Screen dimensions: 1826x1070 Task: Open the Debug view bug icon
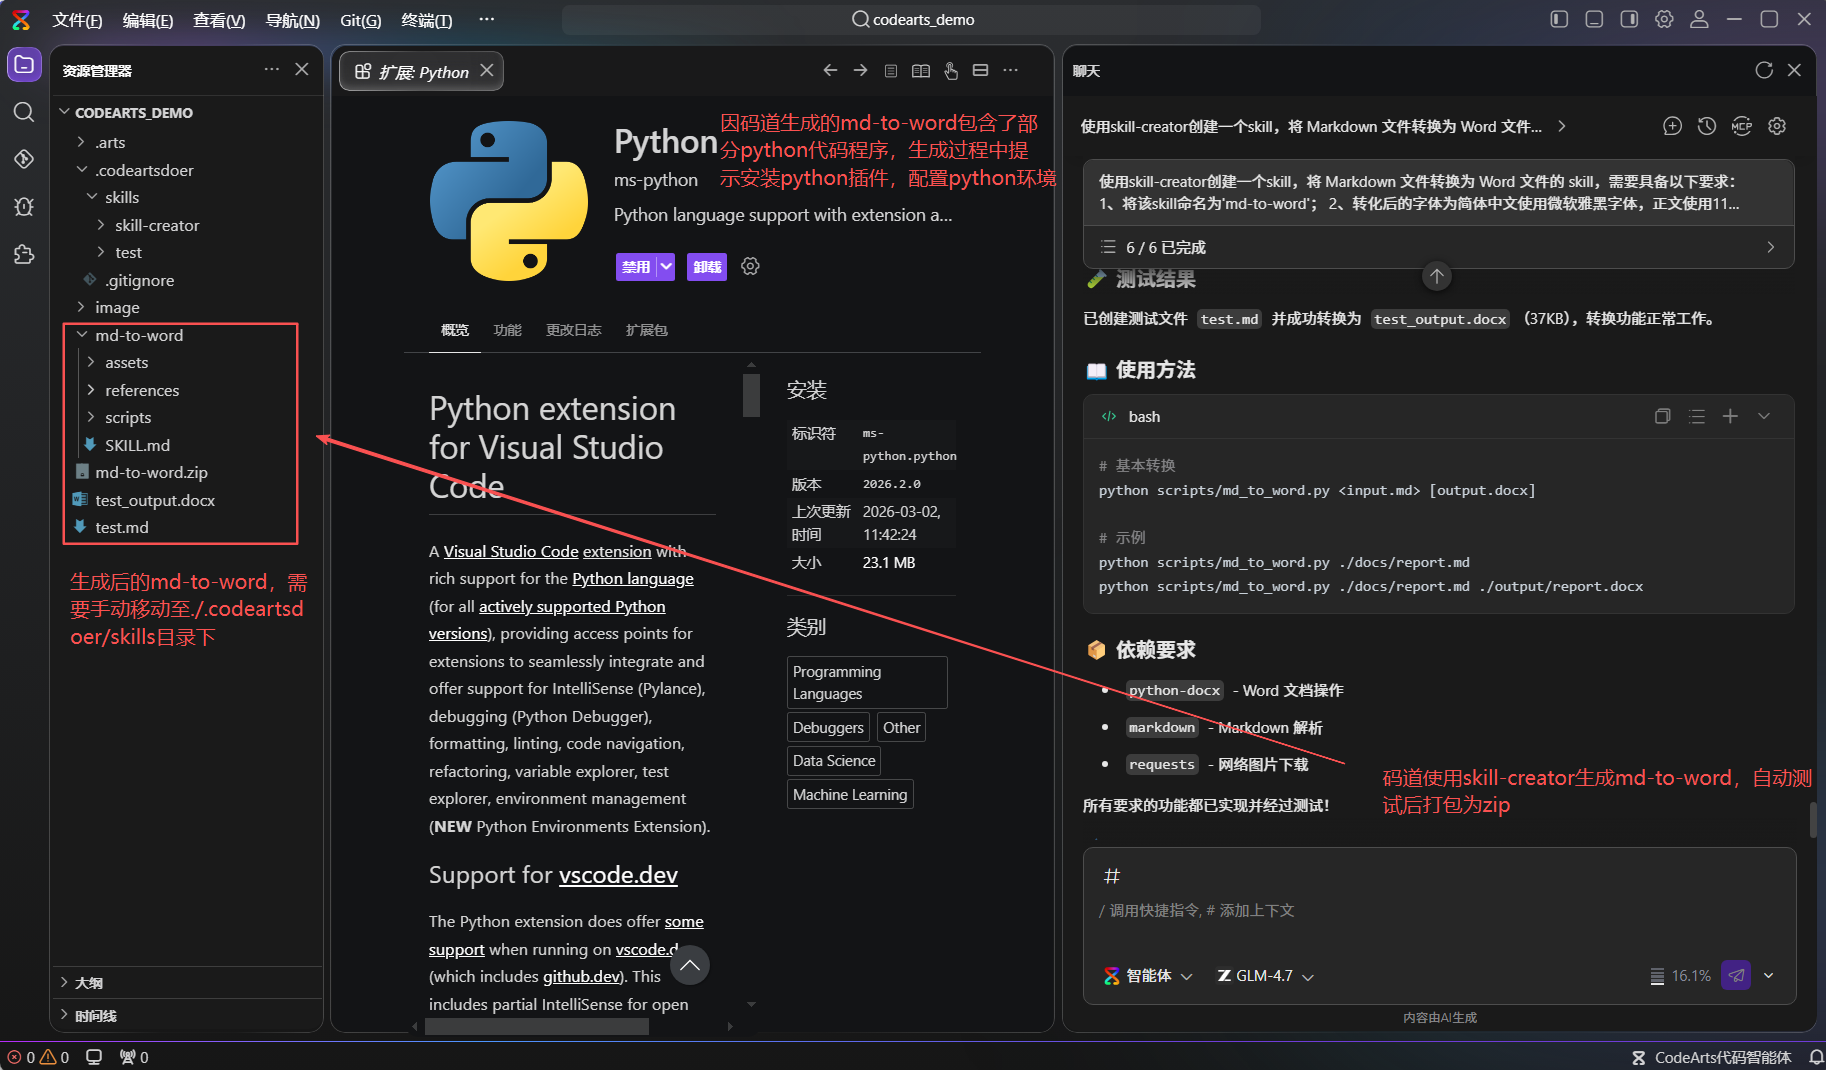point(24,206)
